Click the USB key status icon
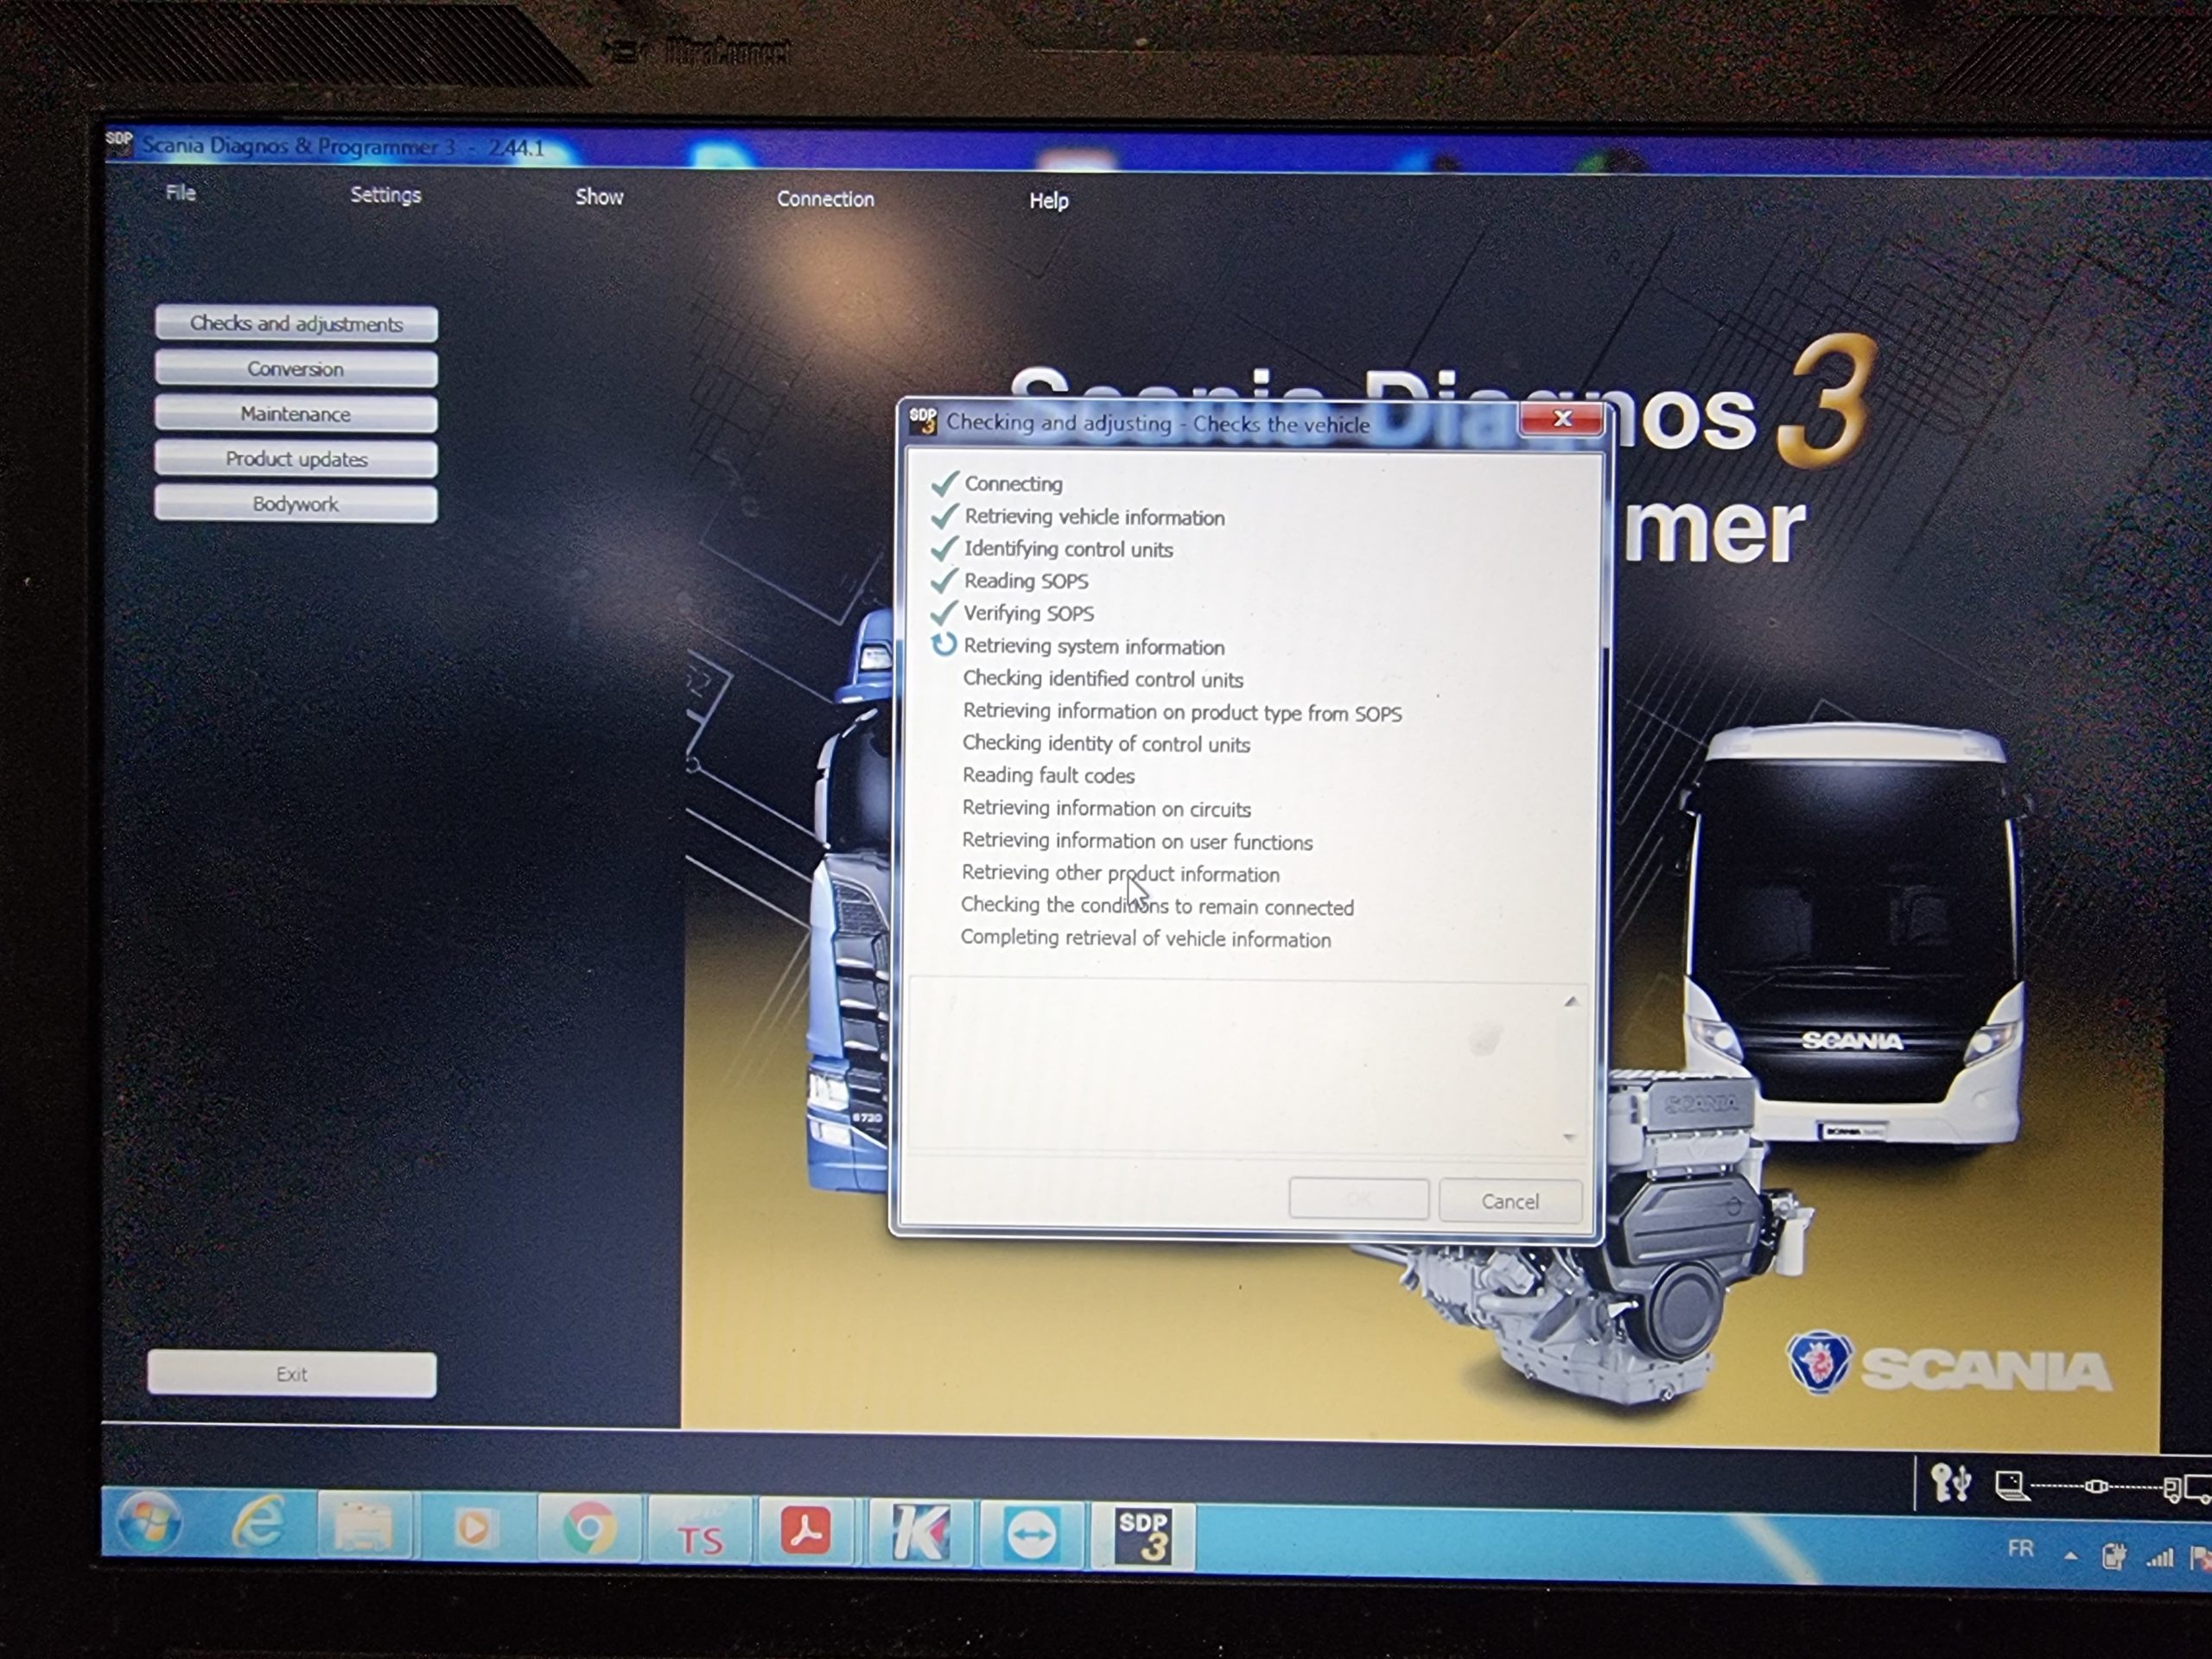The image size is (2212, 1659). pos(1950,1483)
